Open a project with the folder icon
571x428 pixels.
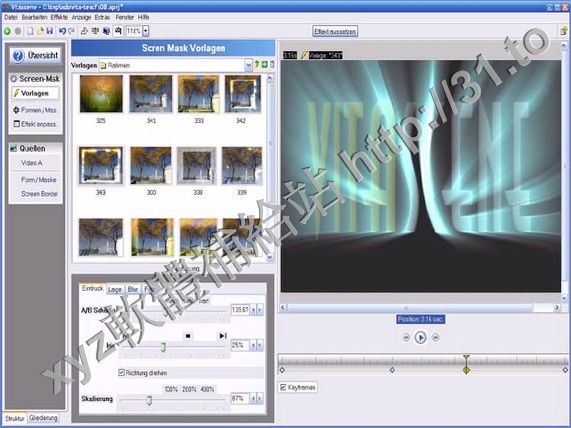[40, 31]
